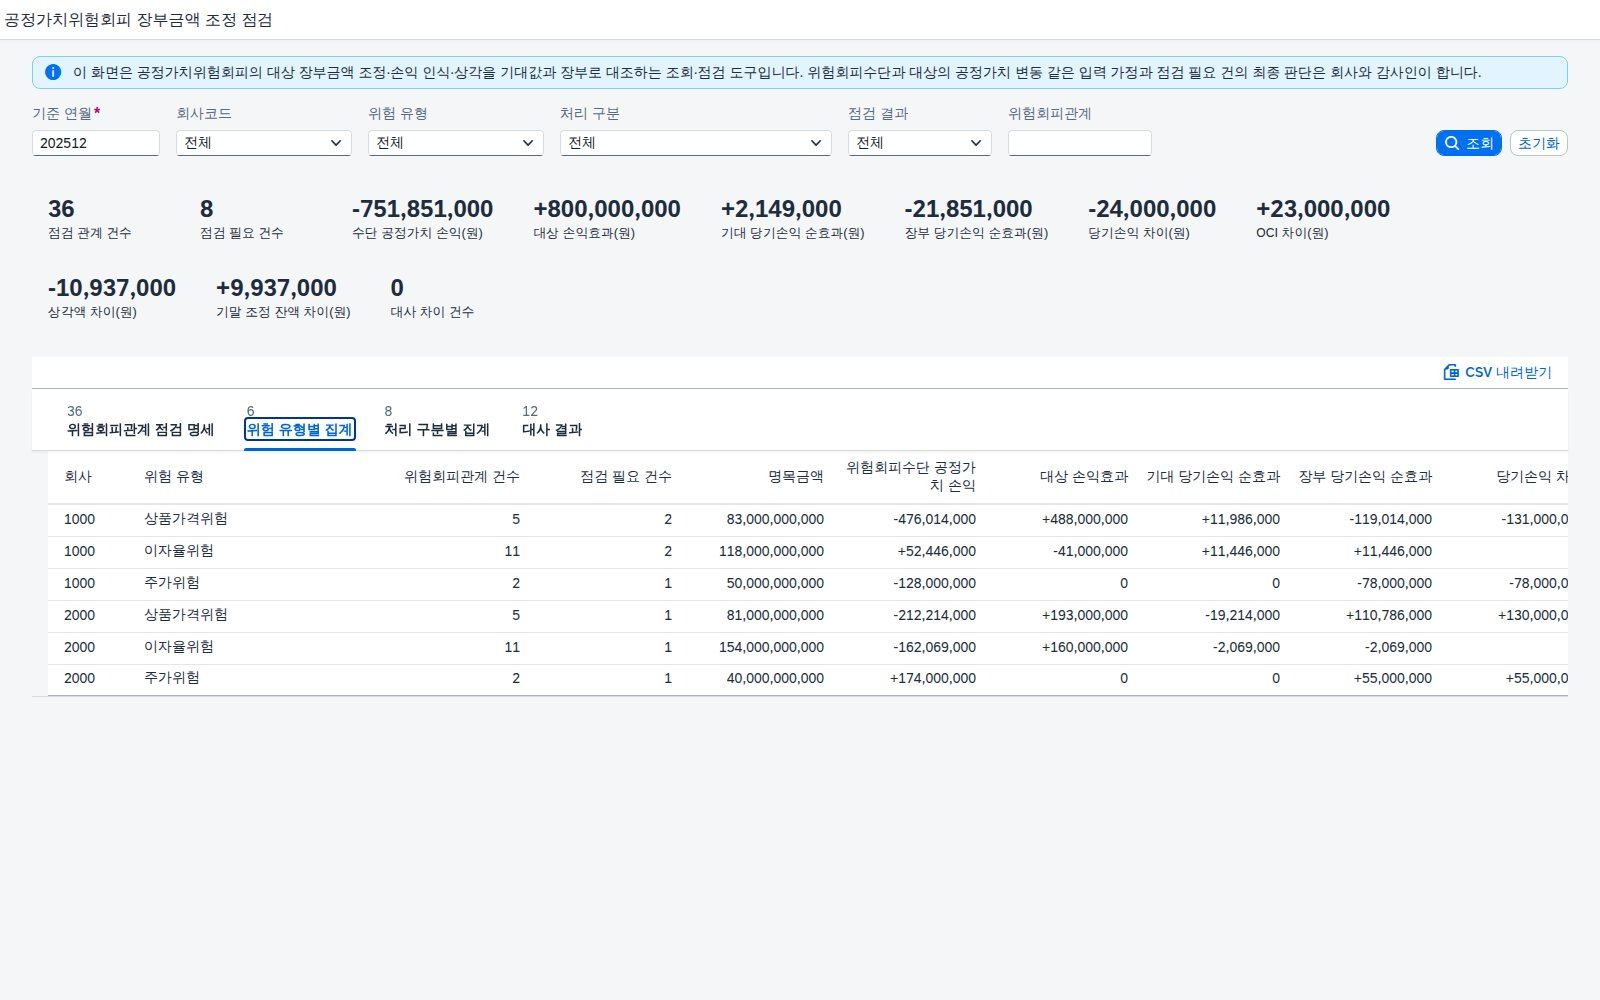
Task: Click the +9,937,000 기말 조정 잔액 차이 KPI
Action: (276, 288)
